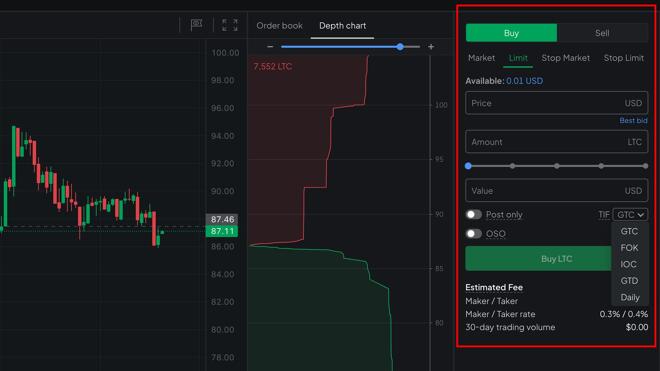Adjust the depth chart zoom slider handle
Screen dimensions: 660x371
pyautogui.click(x=400, y=47)
